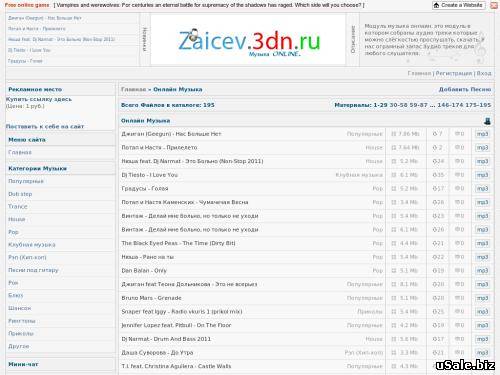
Task: Click Главная in the breadcrumb trail
Action: click(133, 89)
